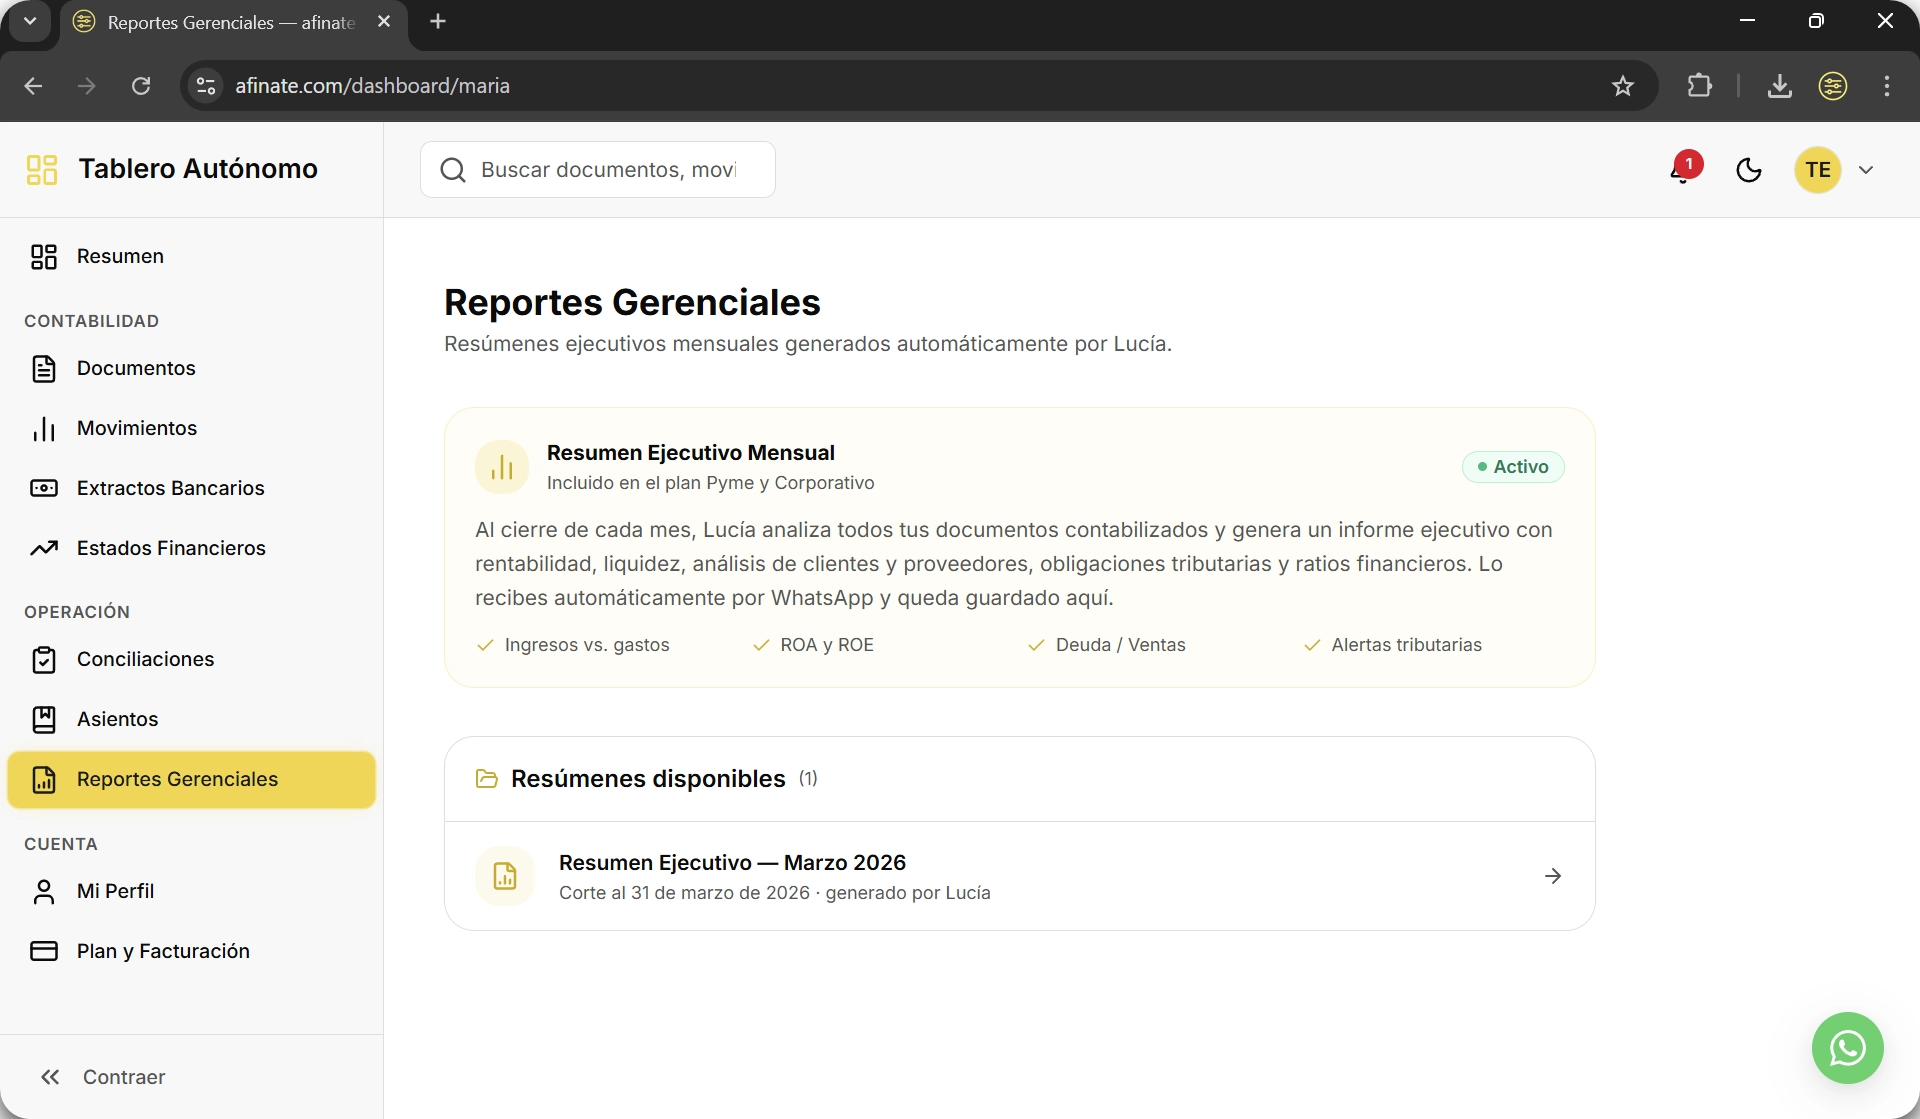Go to Resumen menu item
Image resolution: width=1920 pixels, height=1119 pixels.
[120, 256]
